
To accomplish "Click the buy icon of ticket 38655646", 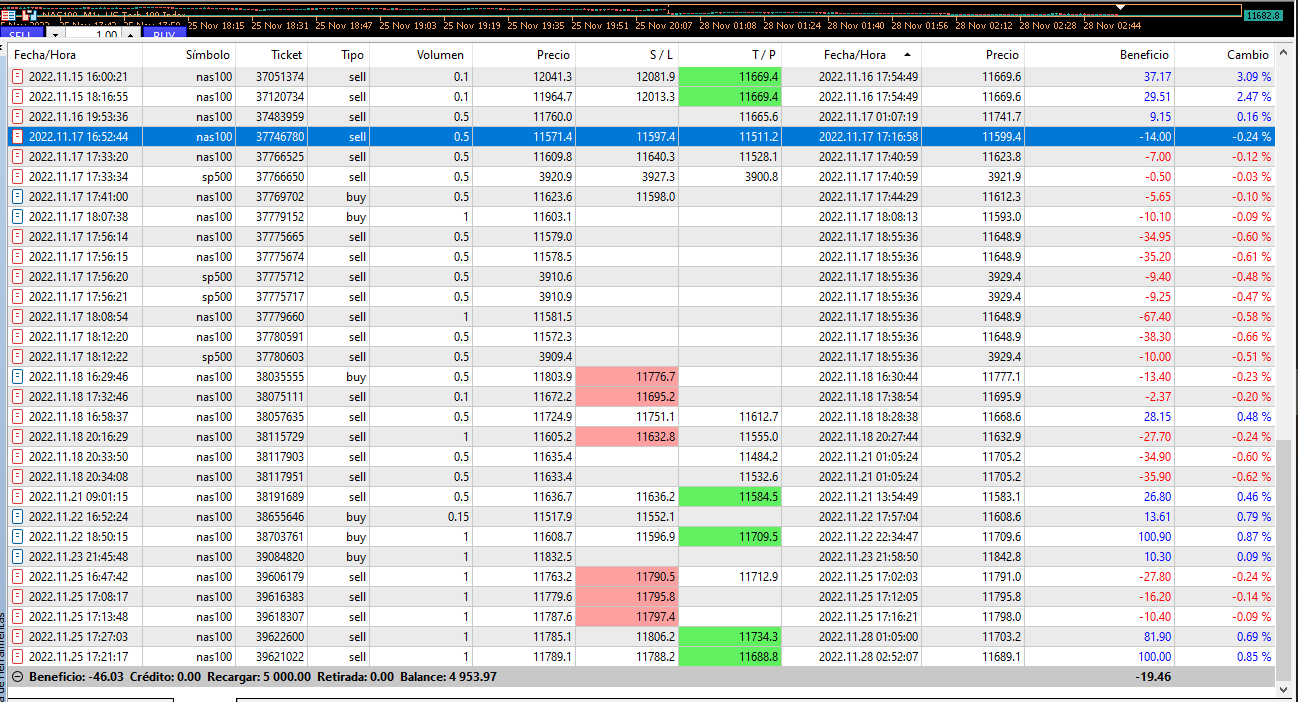I will (x=17, y=516).
